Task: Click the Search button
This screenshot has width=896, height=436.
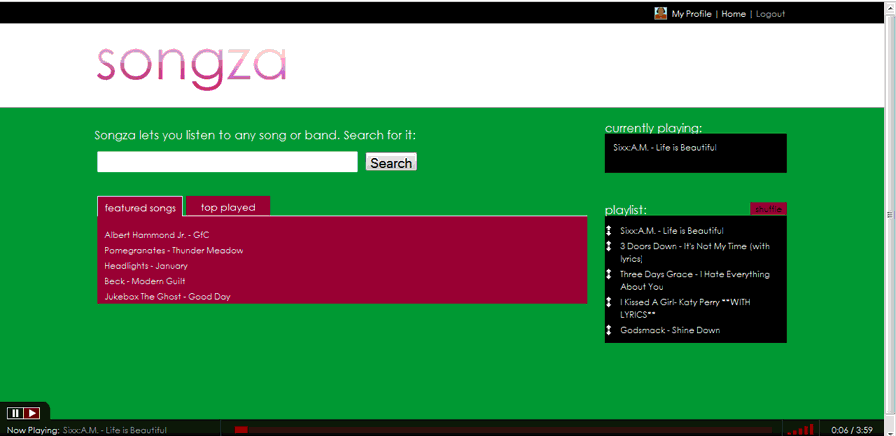Action: point(391,162)
